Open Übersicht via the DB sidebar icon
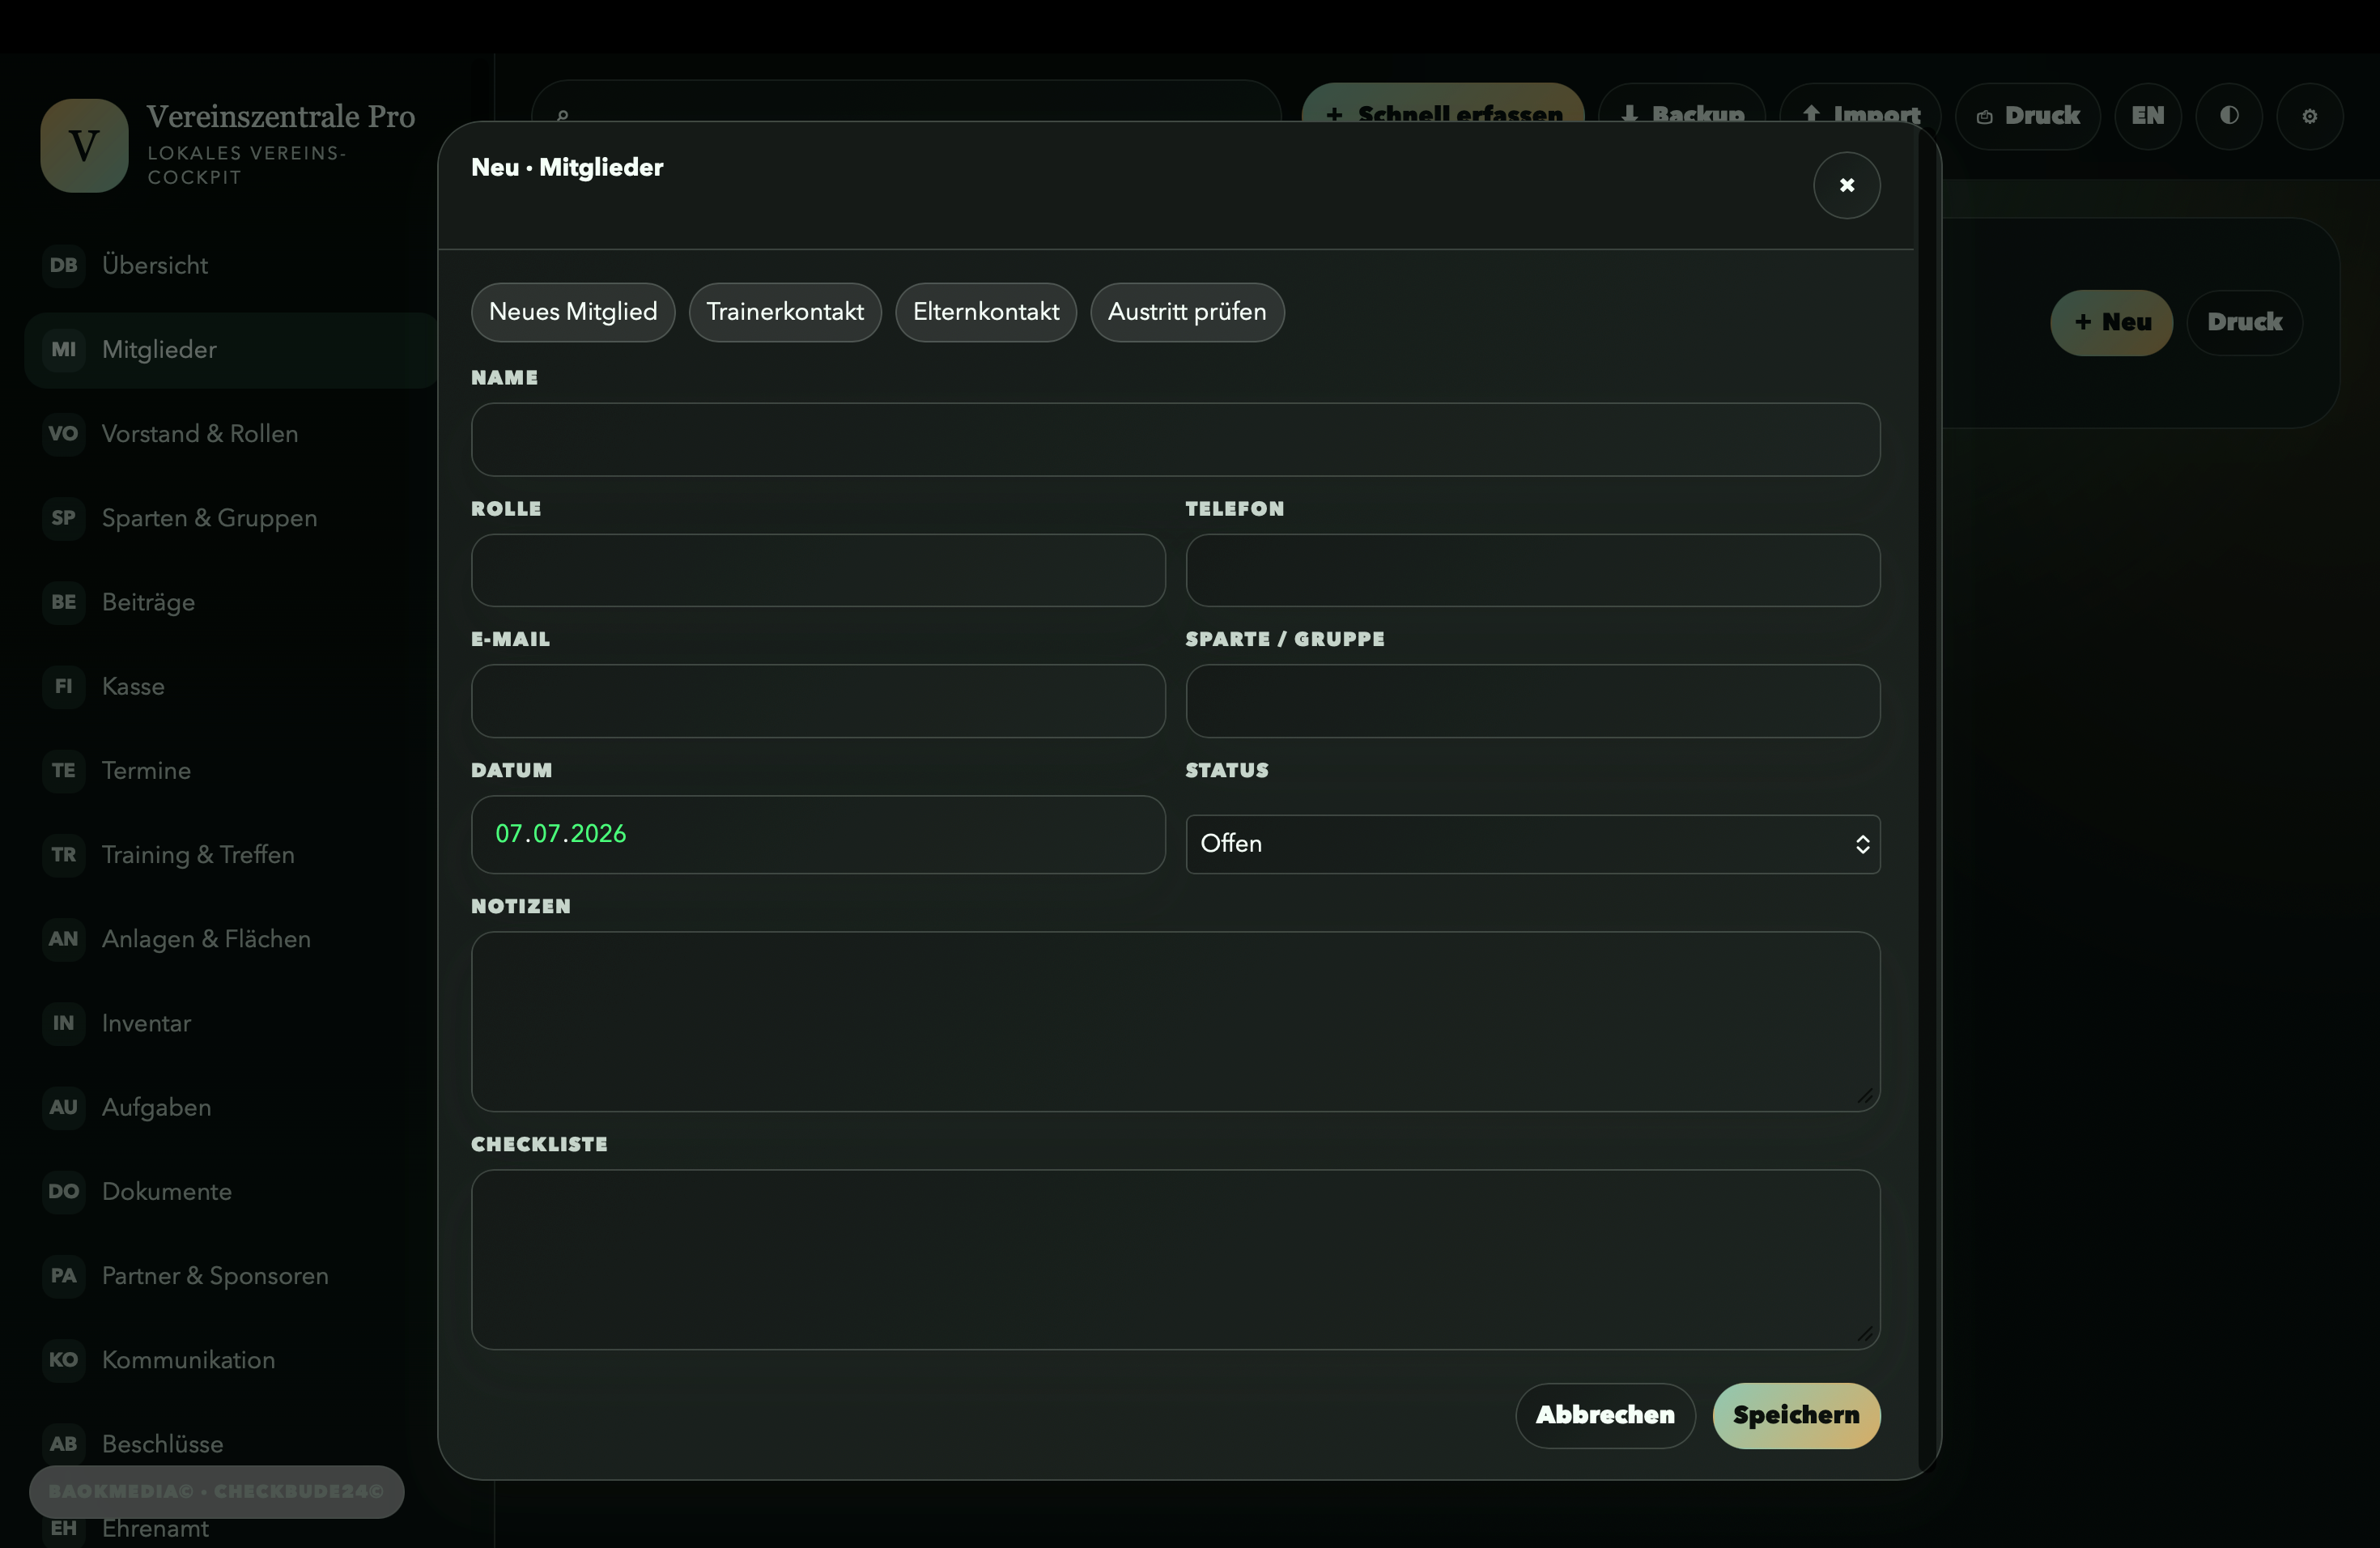 [63, 265]
